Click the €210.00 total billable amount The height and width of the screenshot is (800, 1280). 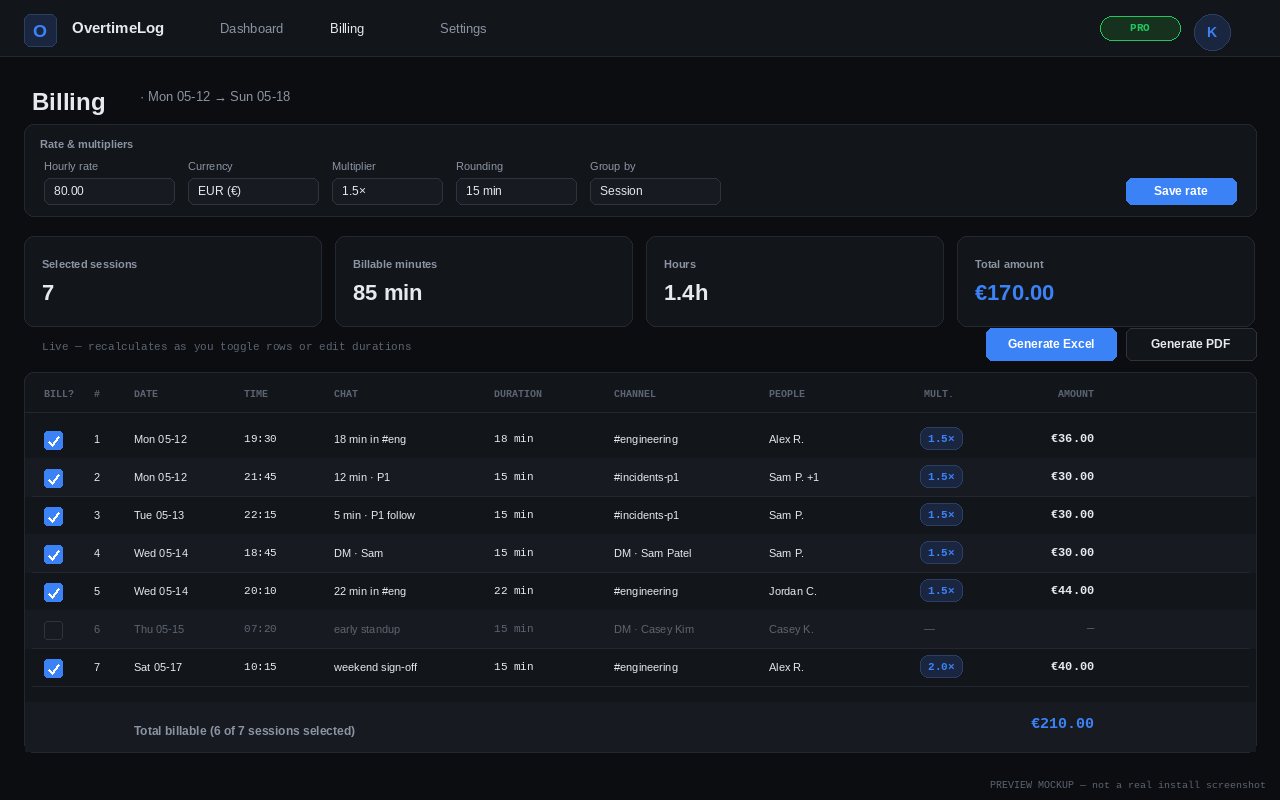(1063, 724)
